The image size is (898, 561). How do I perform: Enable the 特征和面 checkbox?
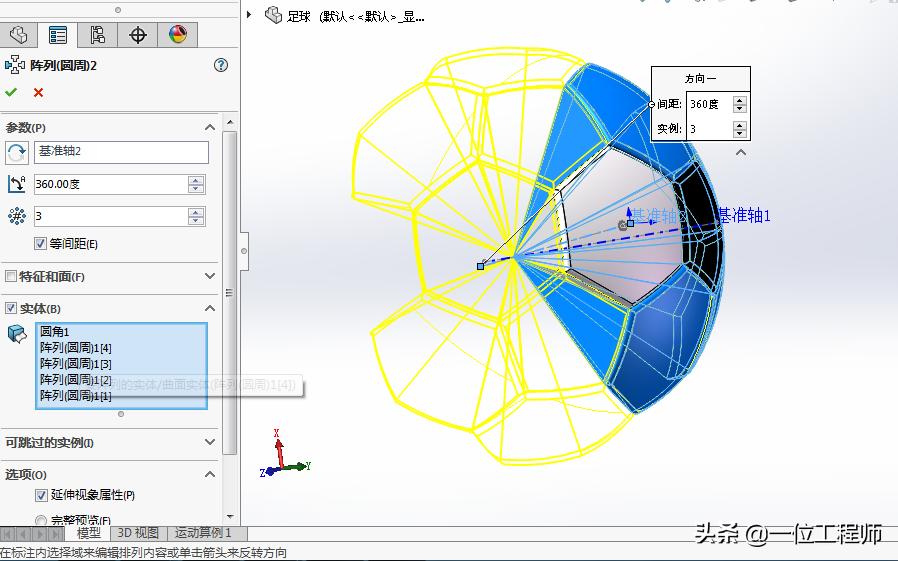[11, 277]
